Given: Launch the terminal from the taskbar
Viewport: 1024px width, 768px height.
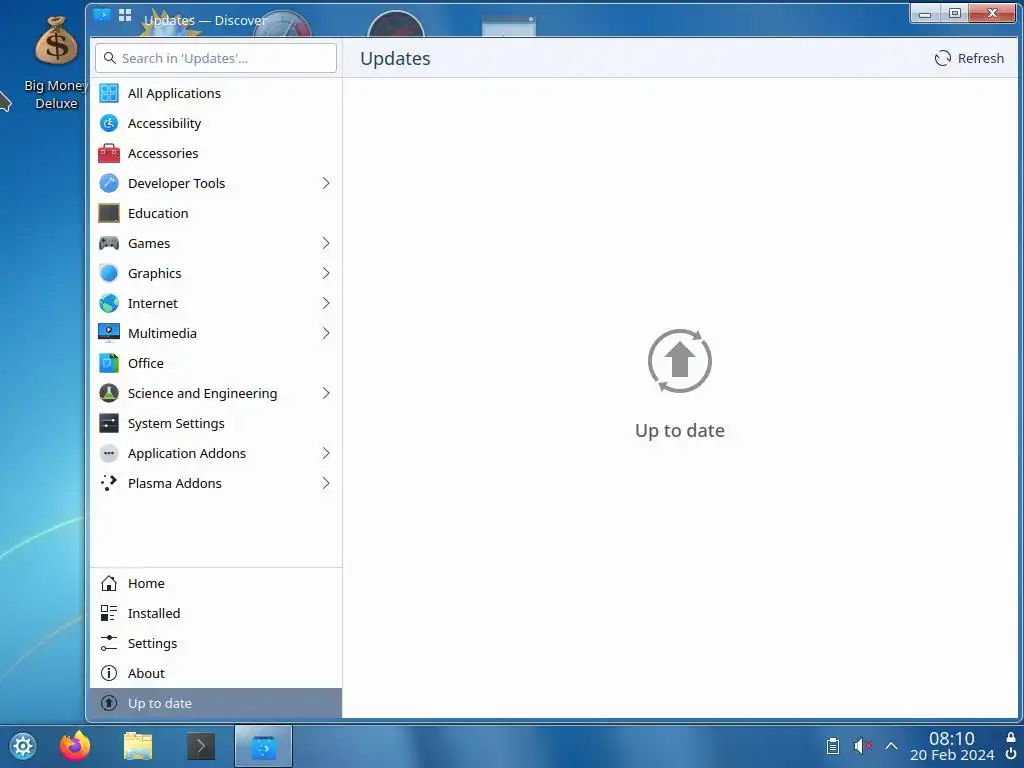Looking at the screenshot, I should (200, 746).
